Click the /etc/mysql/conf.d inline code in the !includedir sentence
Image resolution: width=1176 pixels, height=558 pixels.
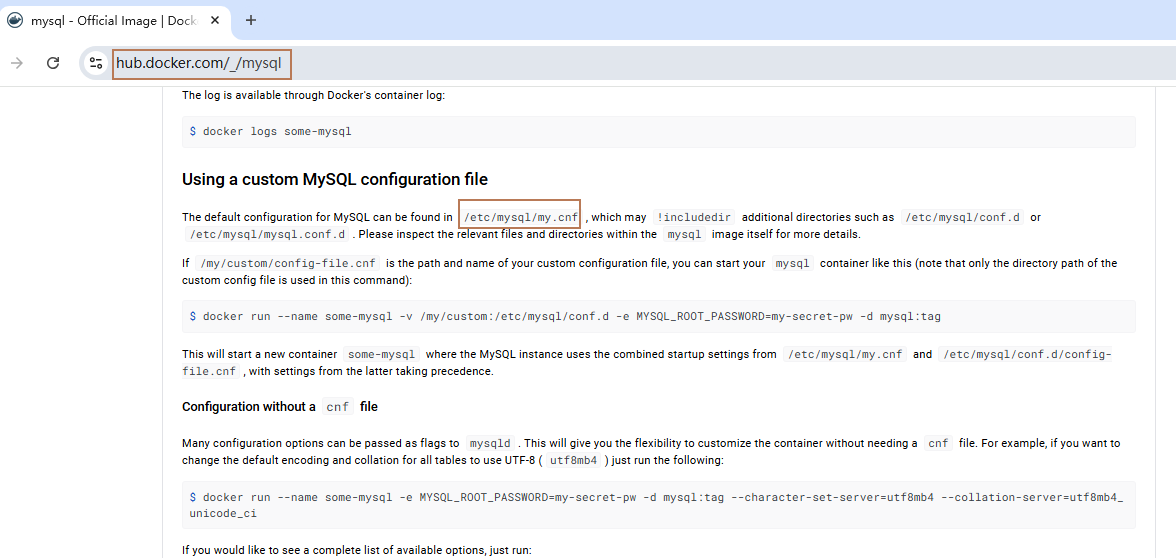tap(962, 218)
